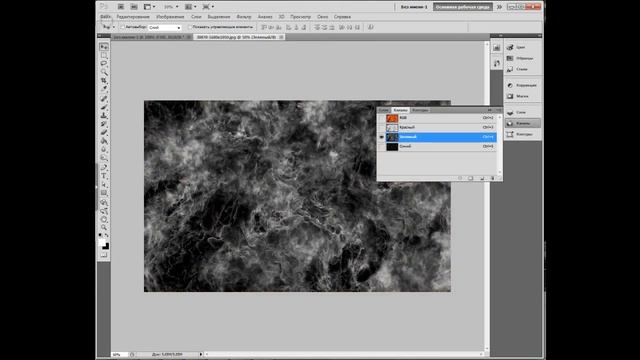The height and width of the screenshot is (360, 640).
Task: Select the History Brush tool
Action: (104, 124)
